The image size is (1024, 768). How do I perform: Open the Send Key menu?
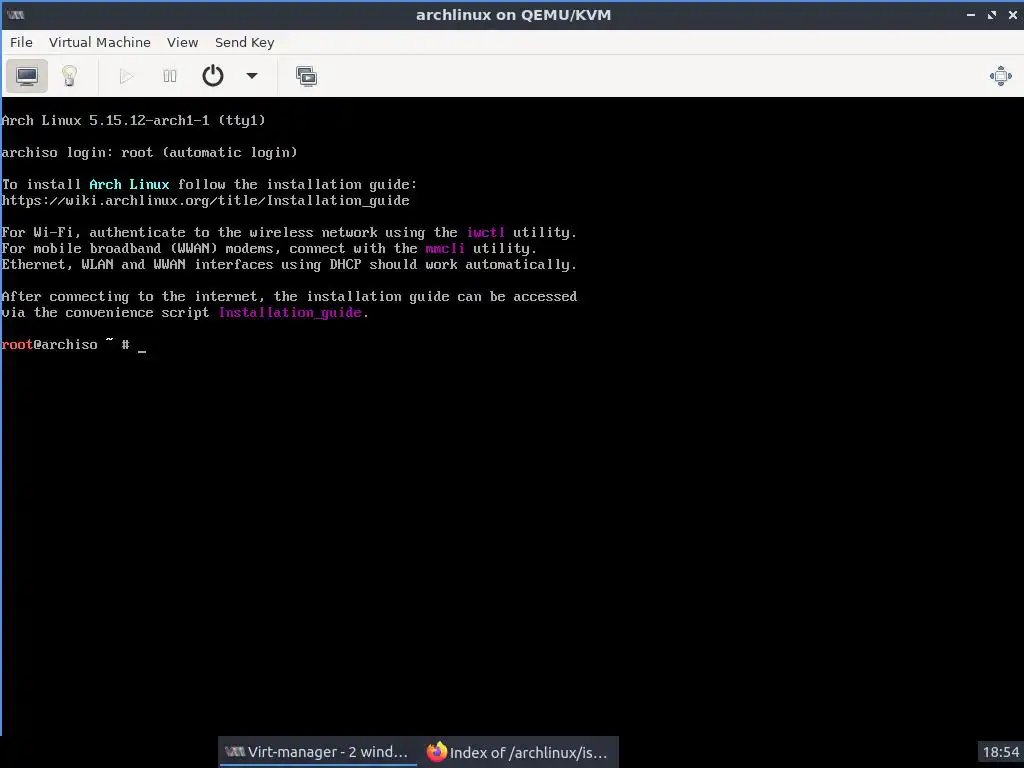pyautogui.click(x=244, y=42)
